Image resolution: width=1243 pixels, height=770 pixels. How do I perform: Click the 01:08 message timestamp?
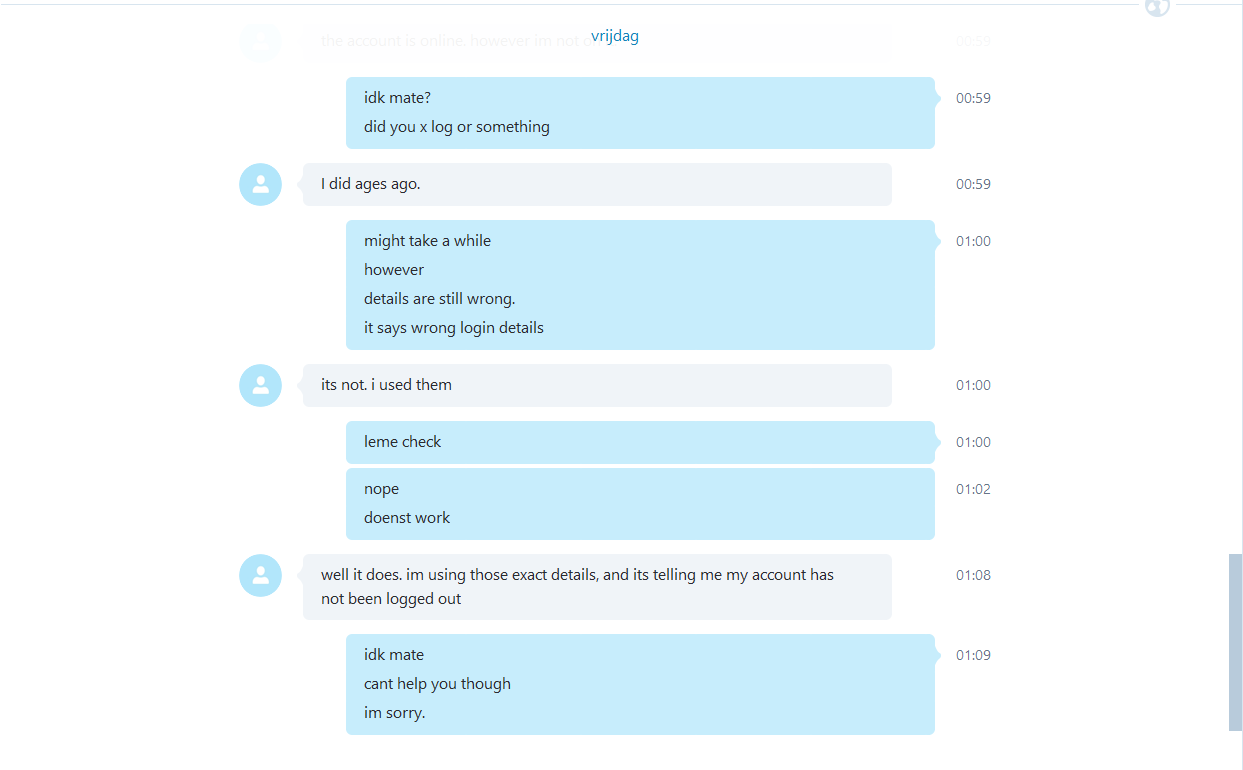pyautogui.click(x=973, y=575)
